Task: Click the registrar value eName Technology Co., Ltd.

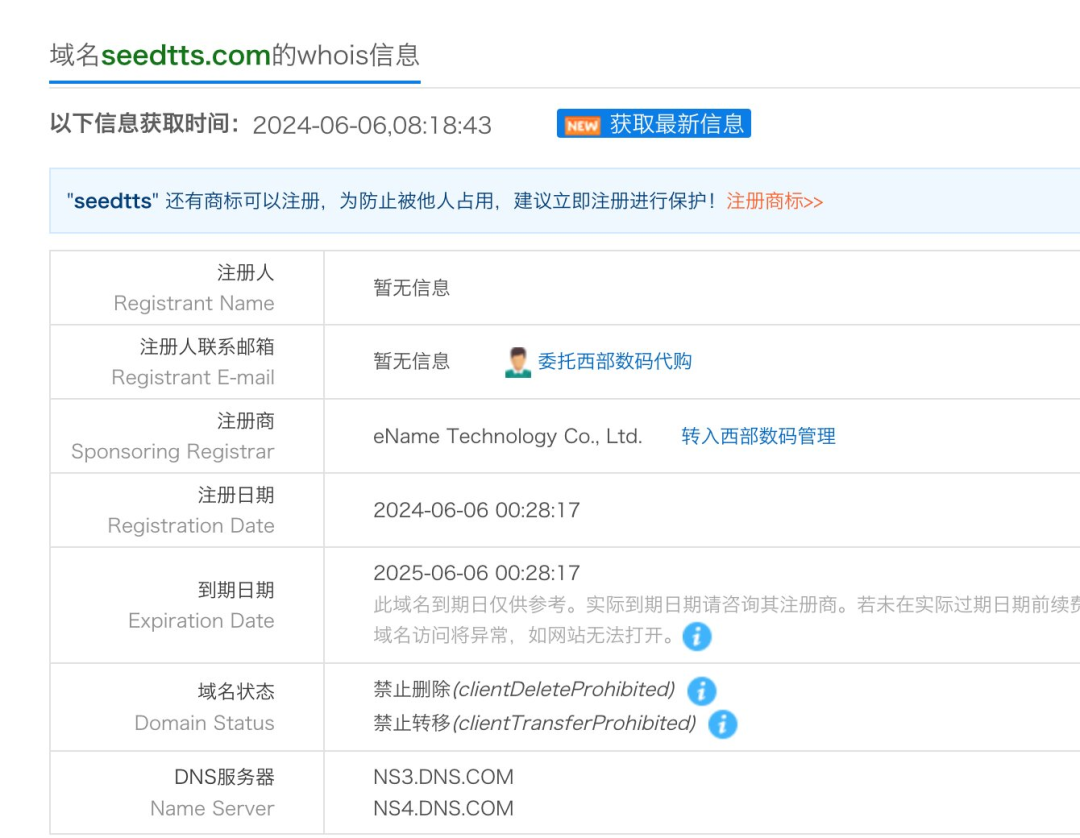Action: tap(508, 436)
